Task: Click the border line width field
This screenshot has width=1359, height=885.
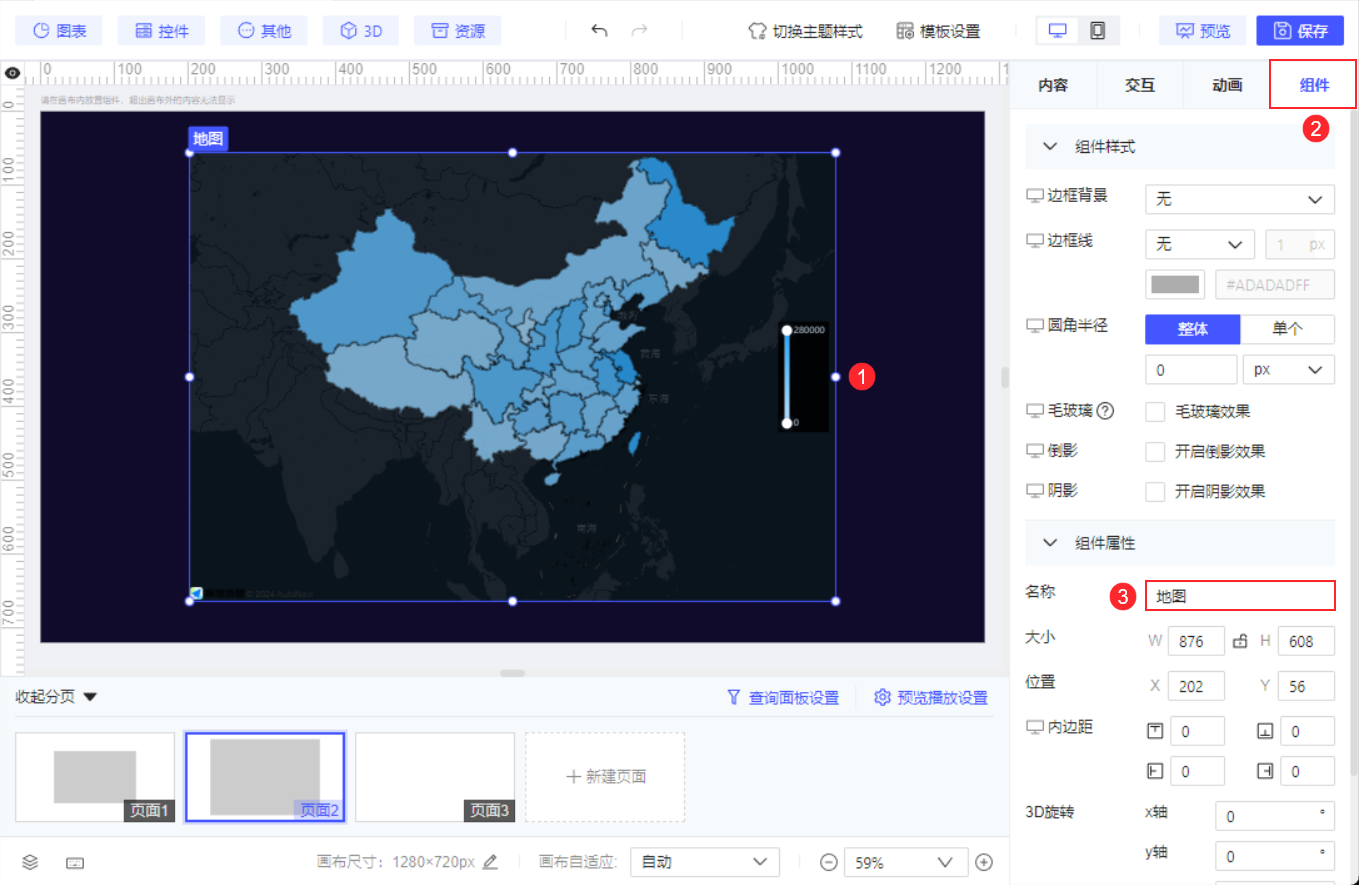Action: pos(1300,244)
